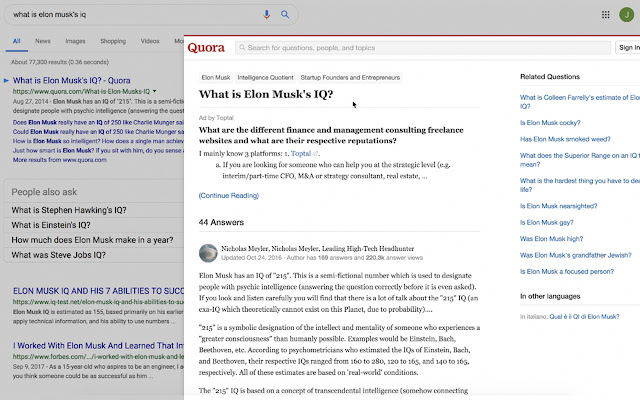The width and height of the screenshot is (640, 400).
Task: Open related question What is the hardest thing
Action: [580, 185]
